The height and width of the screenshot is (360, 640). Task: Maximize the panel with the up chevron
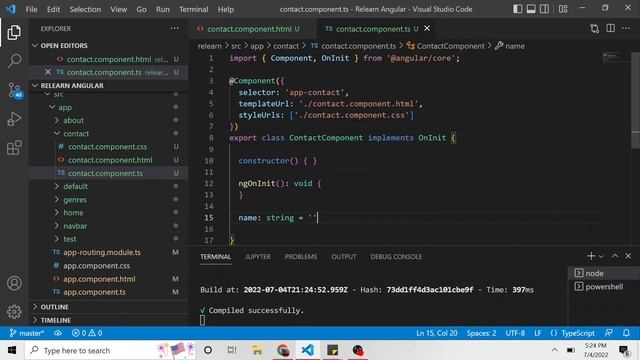[615, 256]
